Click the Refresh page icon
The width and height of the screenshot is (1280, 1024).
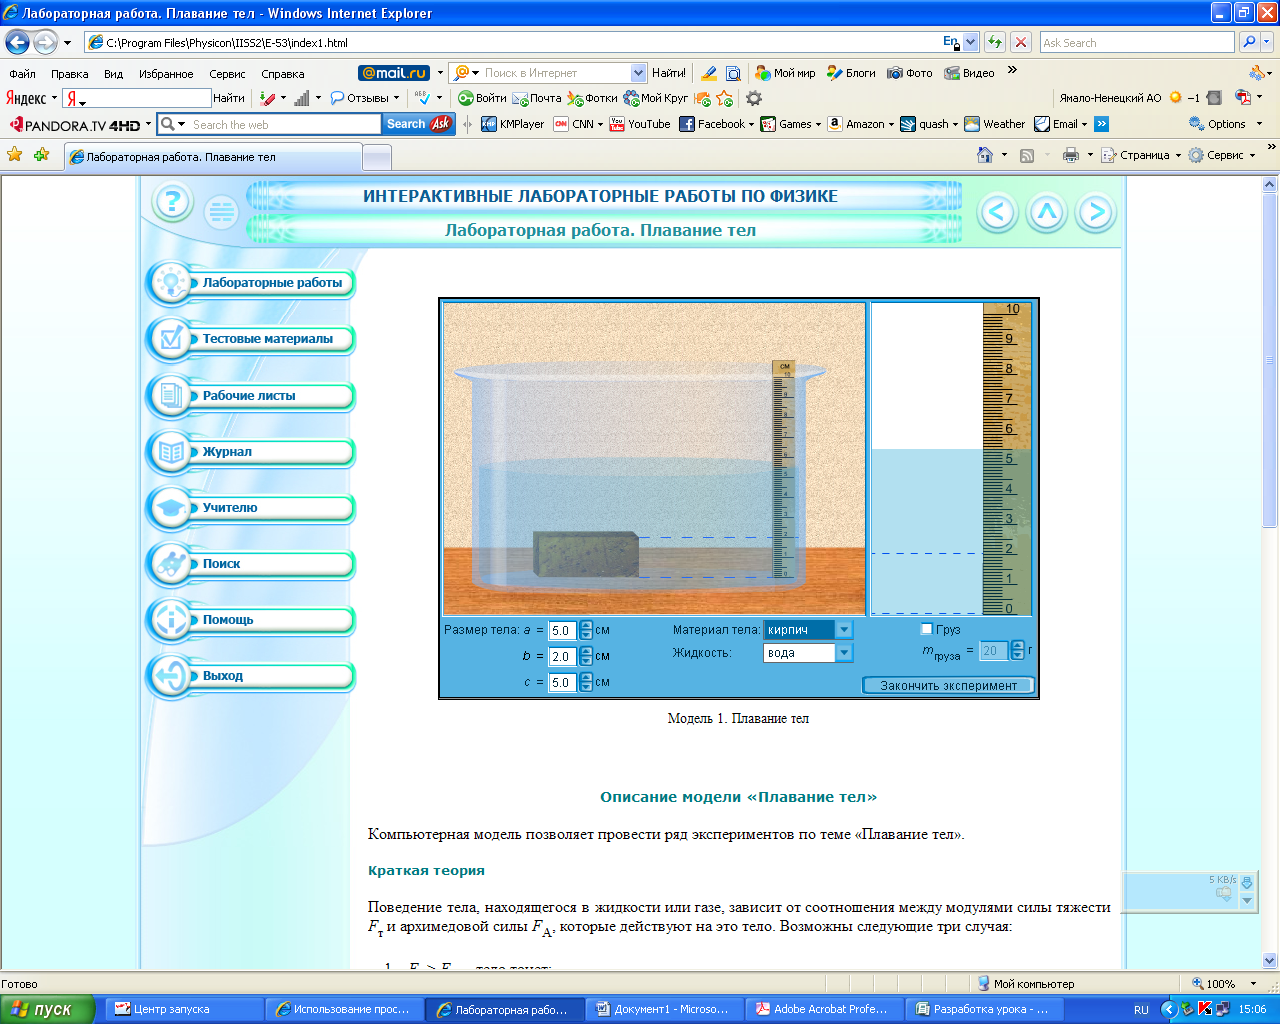(995, 42)
